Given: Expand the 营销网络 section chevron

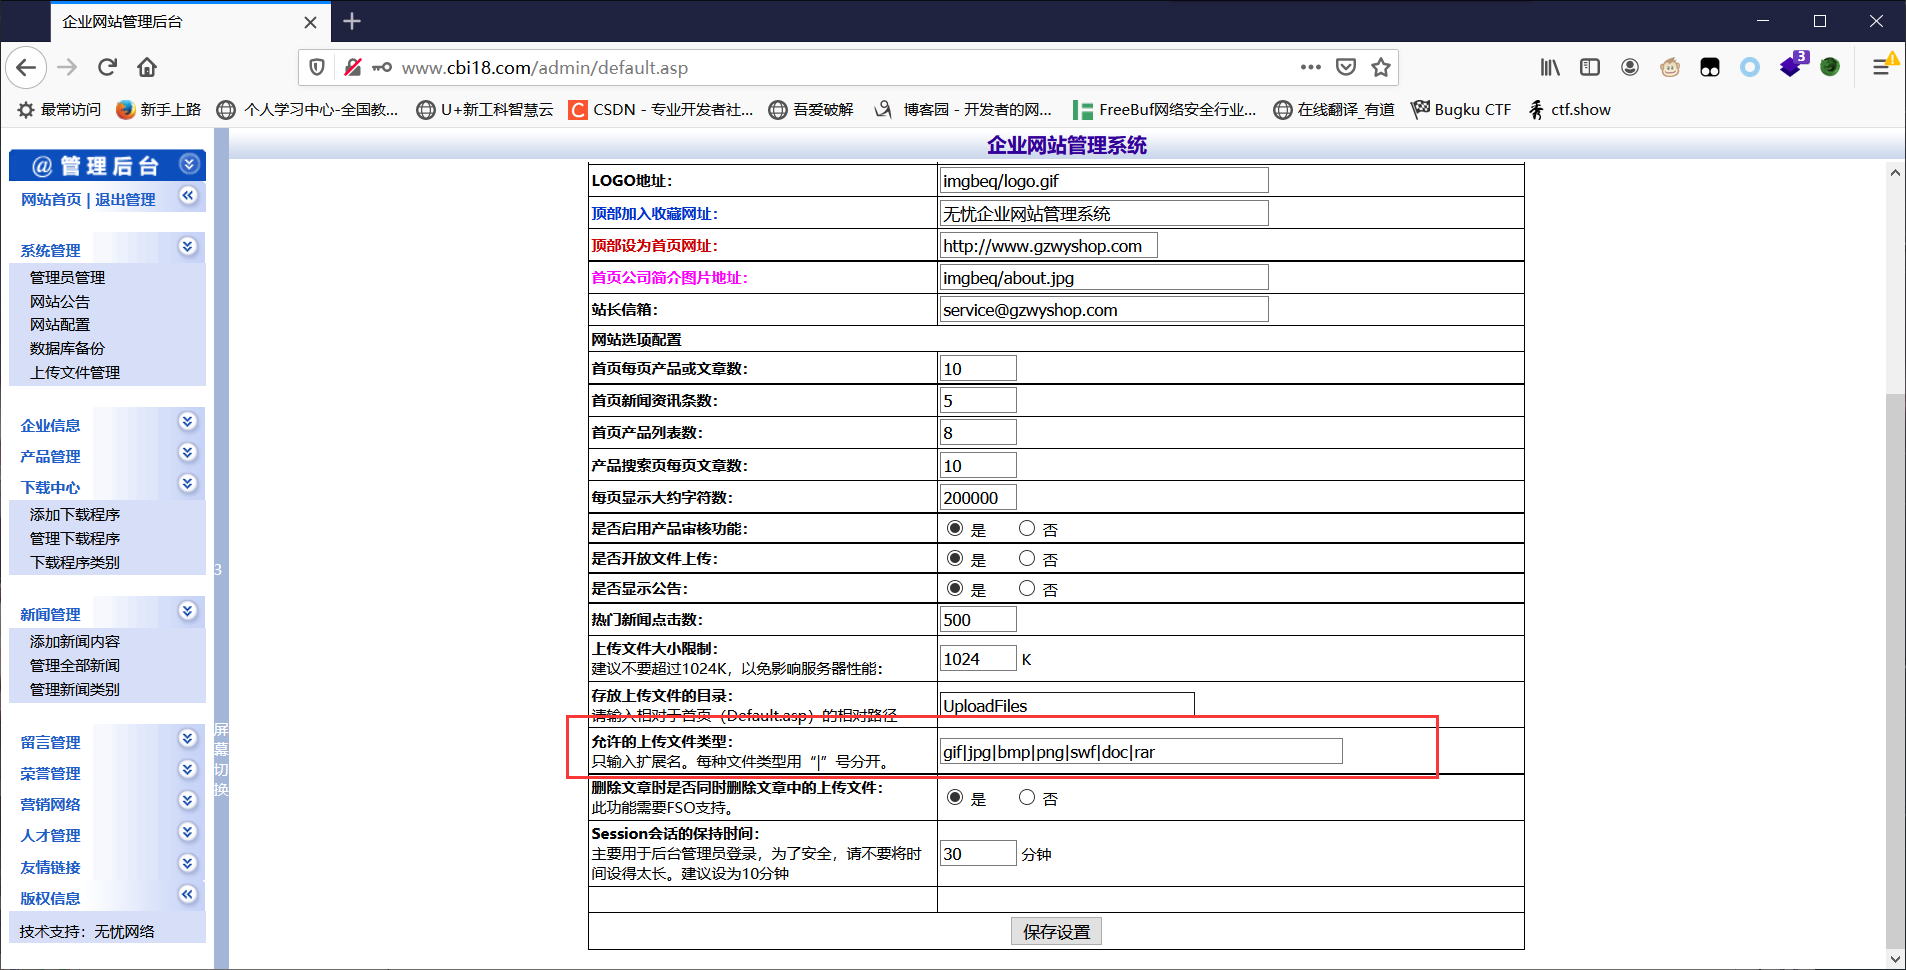Looking at the screenshot, I should click(187, 800).
